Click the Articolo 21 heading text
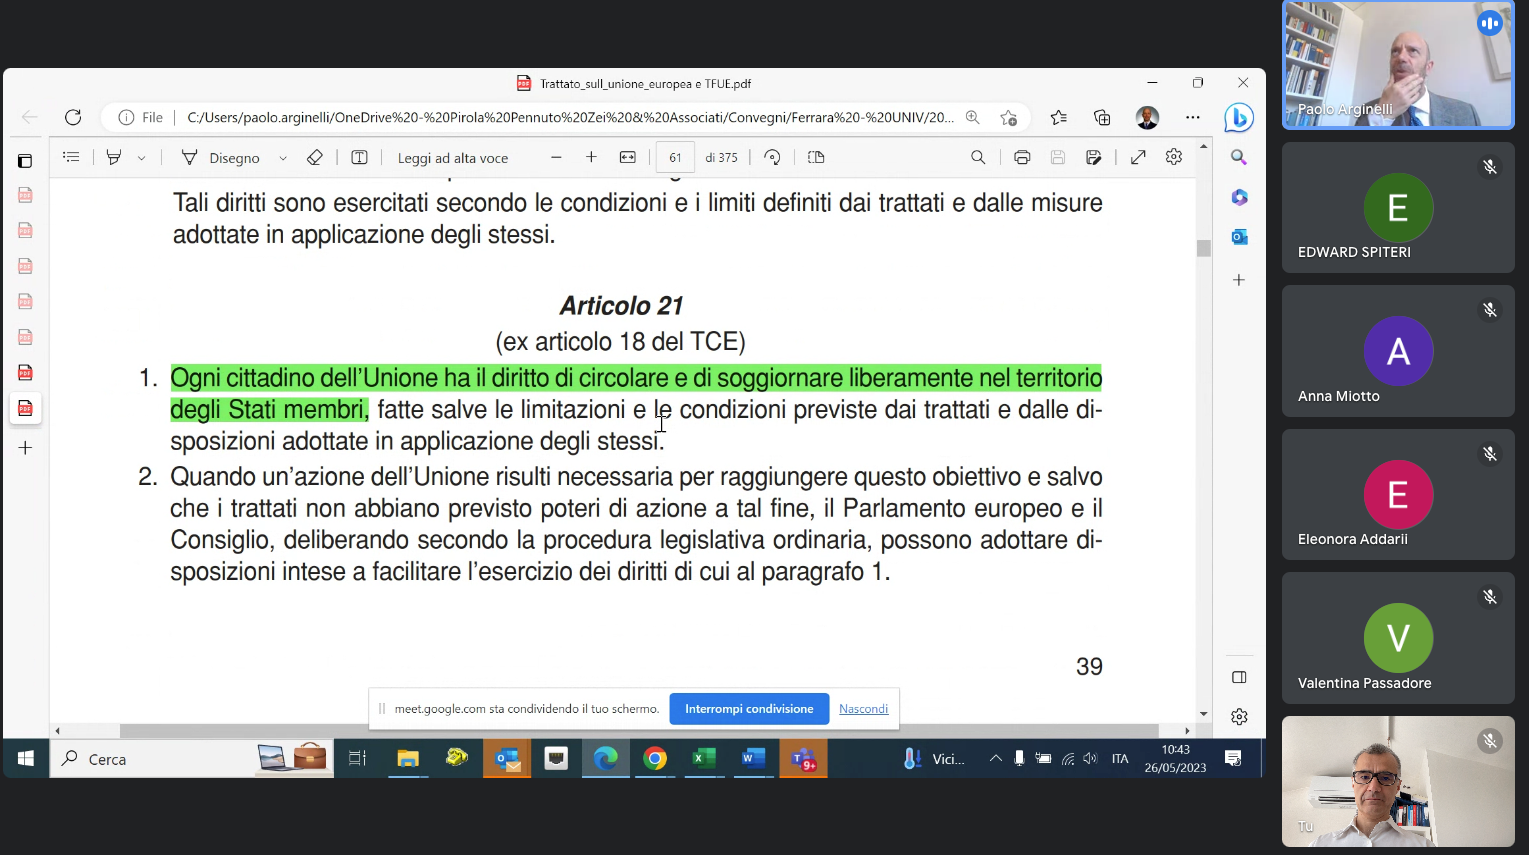The height and width of the screenshot is (855, 1529). (621, 306)
